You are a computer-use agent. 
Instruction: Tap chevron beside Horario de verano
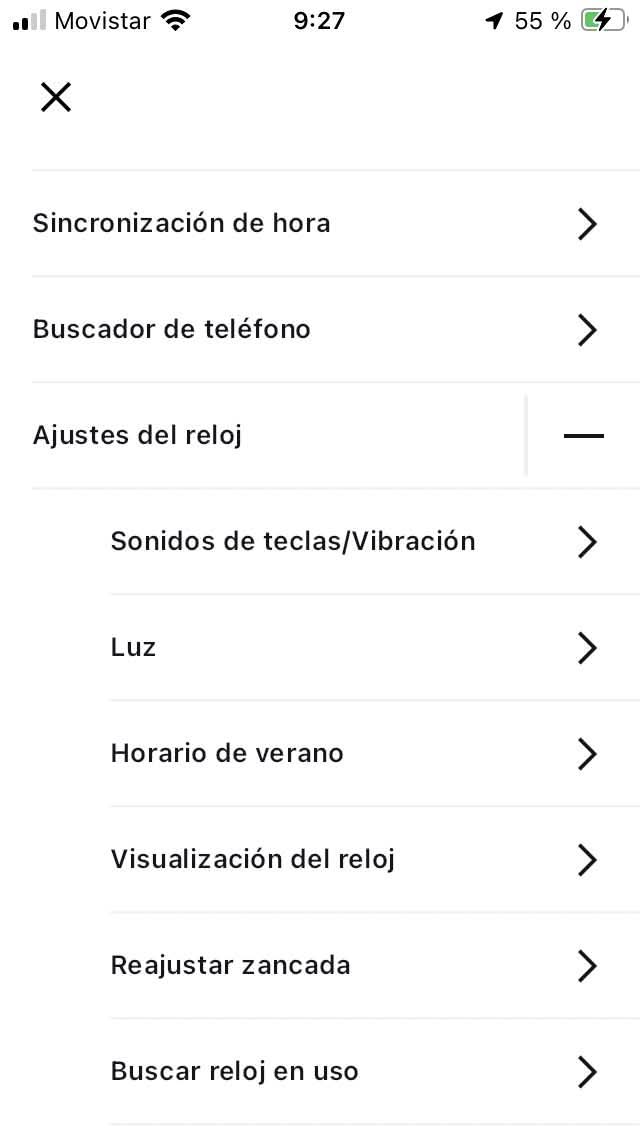pyautogui.click(x=586, y=754)
